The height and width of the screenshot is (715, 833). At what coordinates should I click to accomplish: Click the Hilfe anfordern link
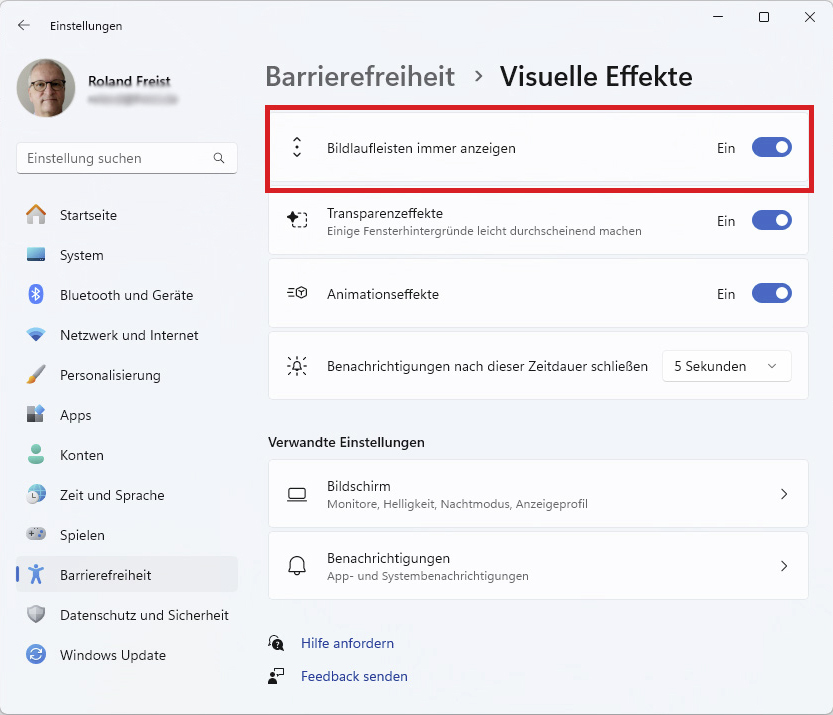click(347, 643)
